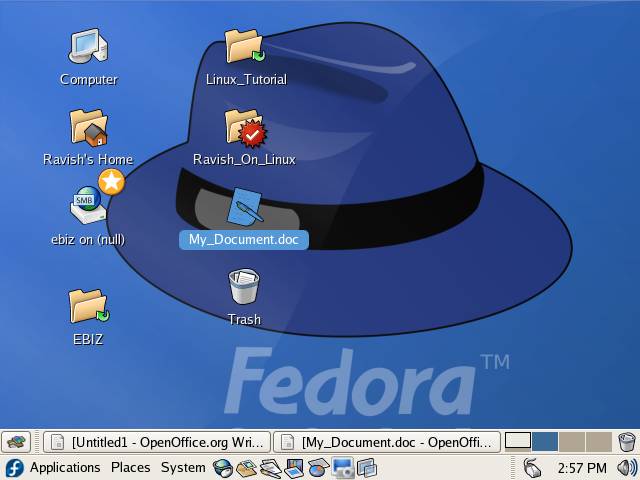This screenshot has width=640, height=480.
Task: Open the Computer desktop icon
Action: point(88,48)
